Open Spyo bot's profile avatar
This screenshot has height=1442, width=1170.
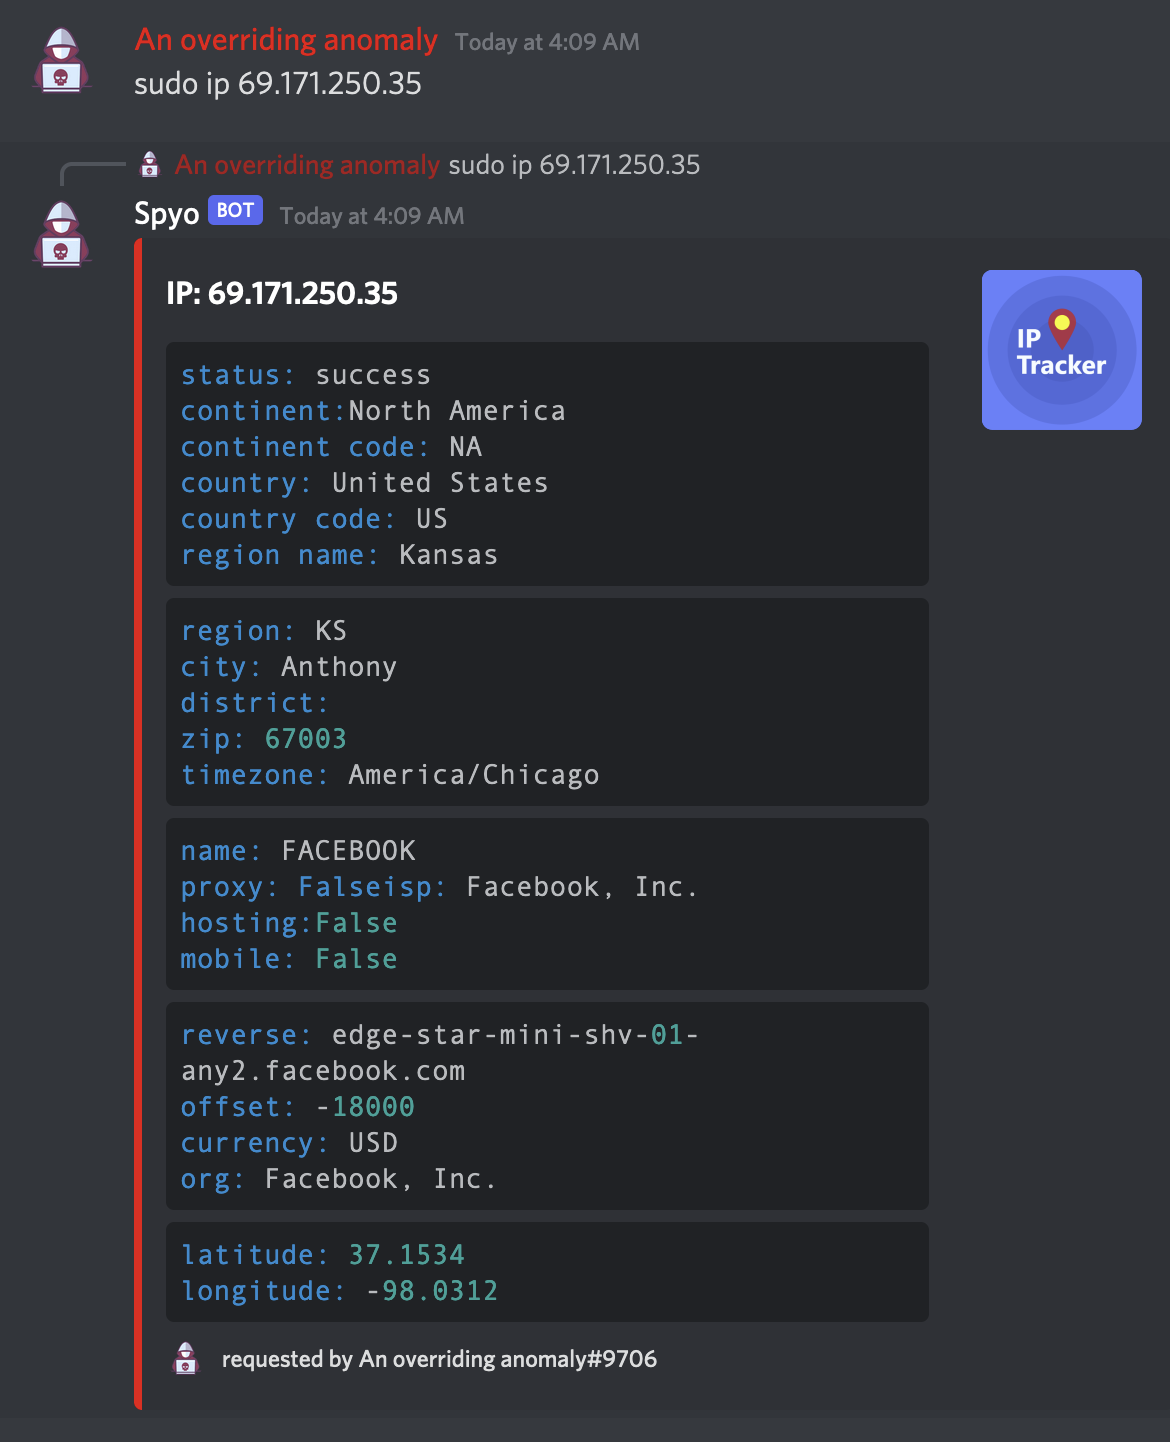pos(62,234)
